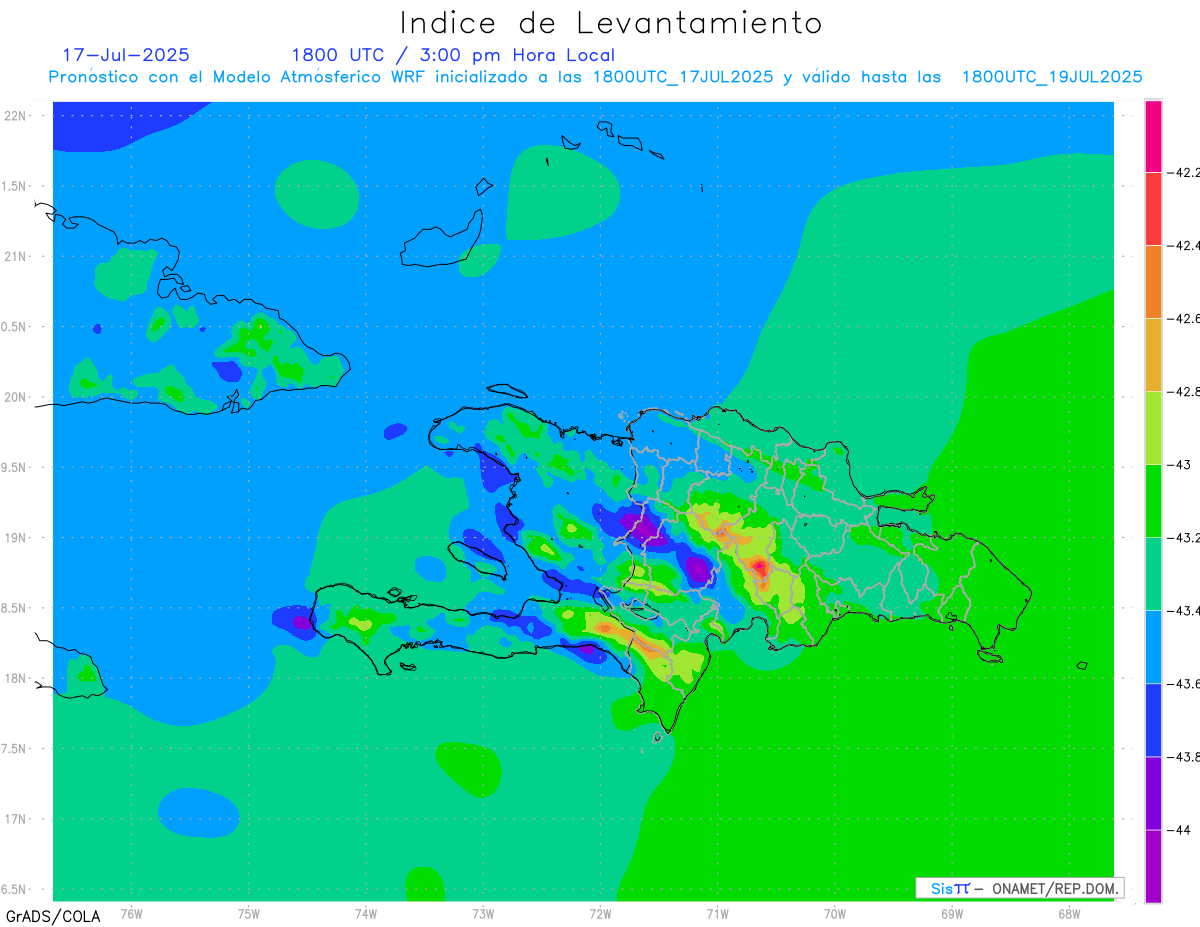Choose the royal blue legend swatch below -43.6
This screenshot has height=927, width=1200.
[1153, 719]
